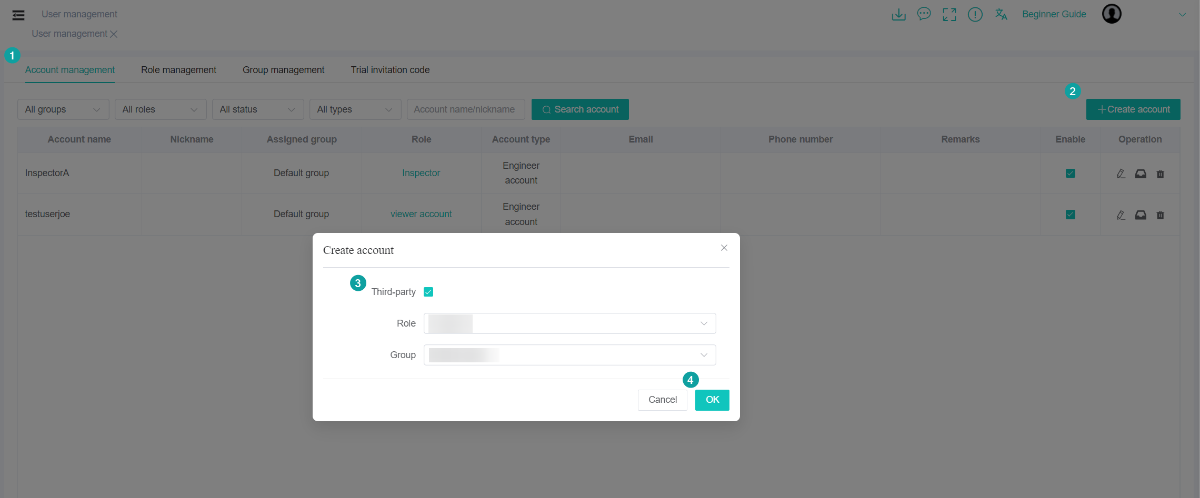Switch to the Group management tab

(283, 70)
